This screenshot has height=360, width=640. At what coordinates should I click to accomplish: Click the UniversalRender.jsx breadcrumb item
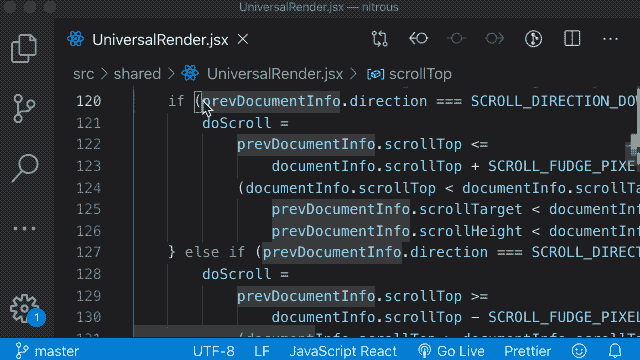click(275, 74)
